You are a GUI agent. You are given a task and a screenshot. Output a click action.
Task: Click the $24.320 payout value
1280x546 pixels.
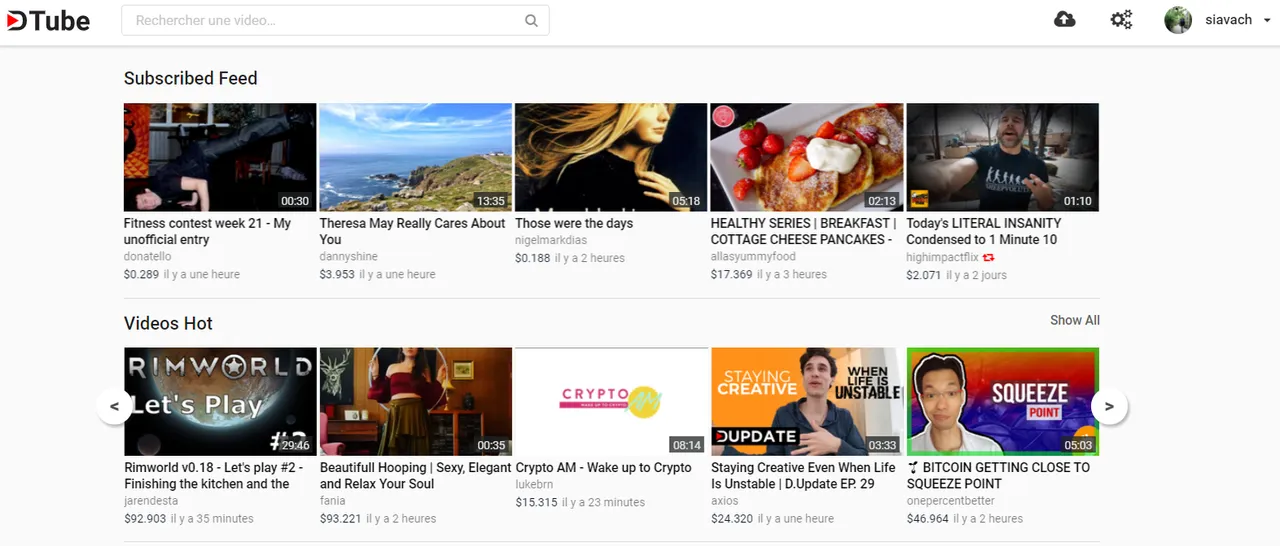coord(732,518)
